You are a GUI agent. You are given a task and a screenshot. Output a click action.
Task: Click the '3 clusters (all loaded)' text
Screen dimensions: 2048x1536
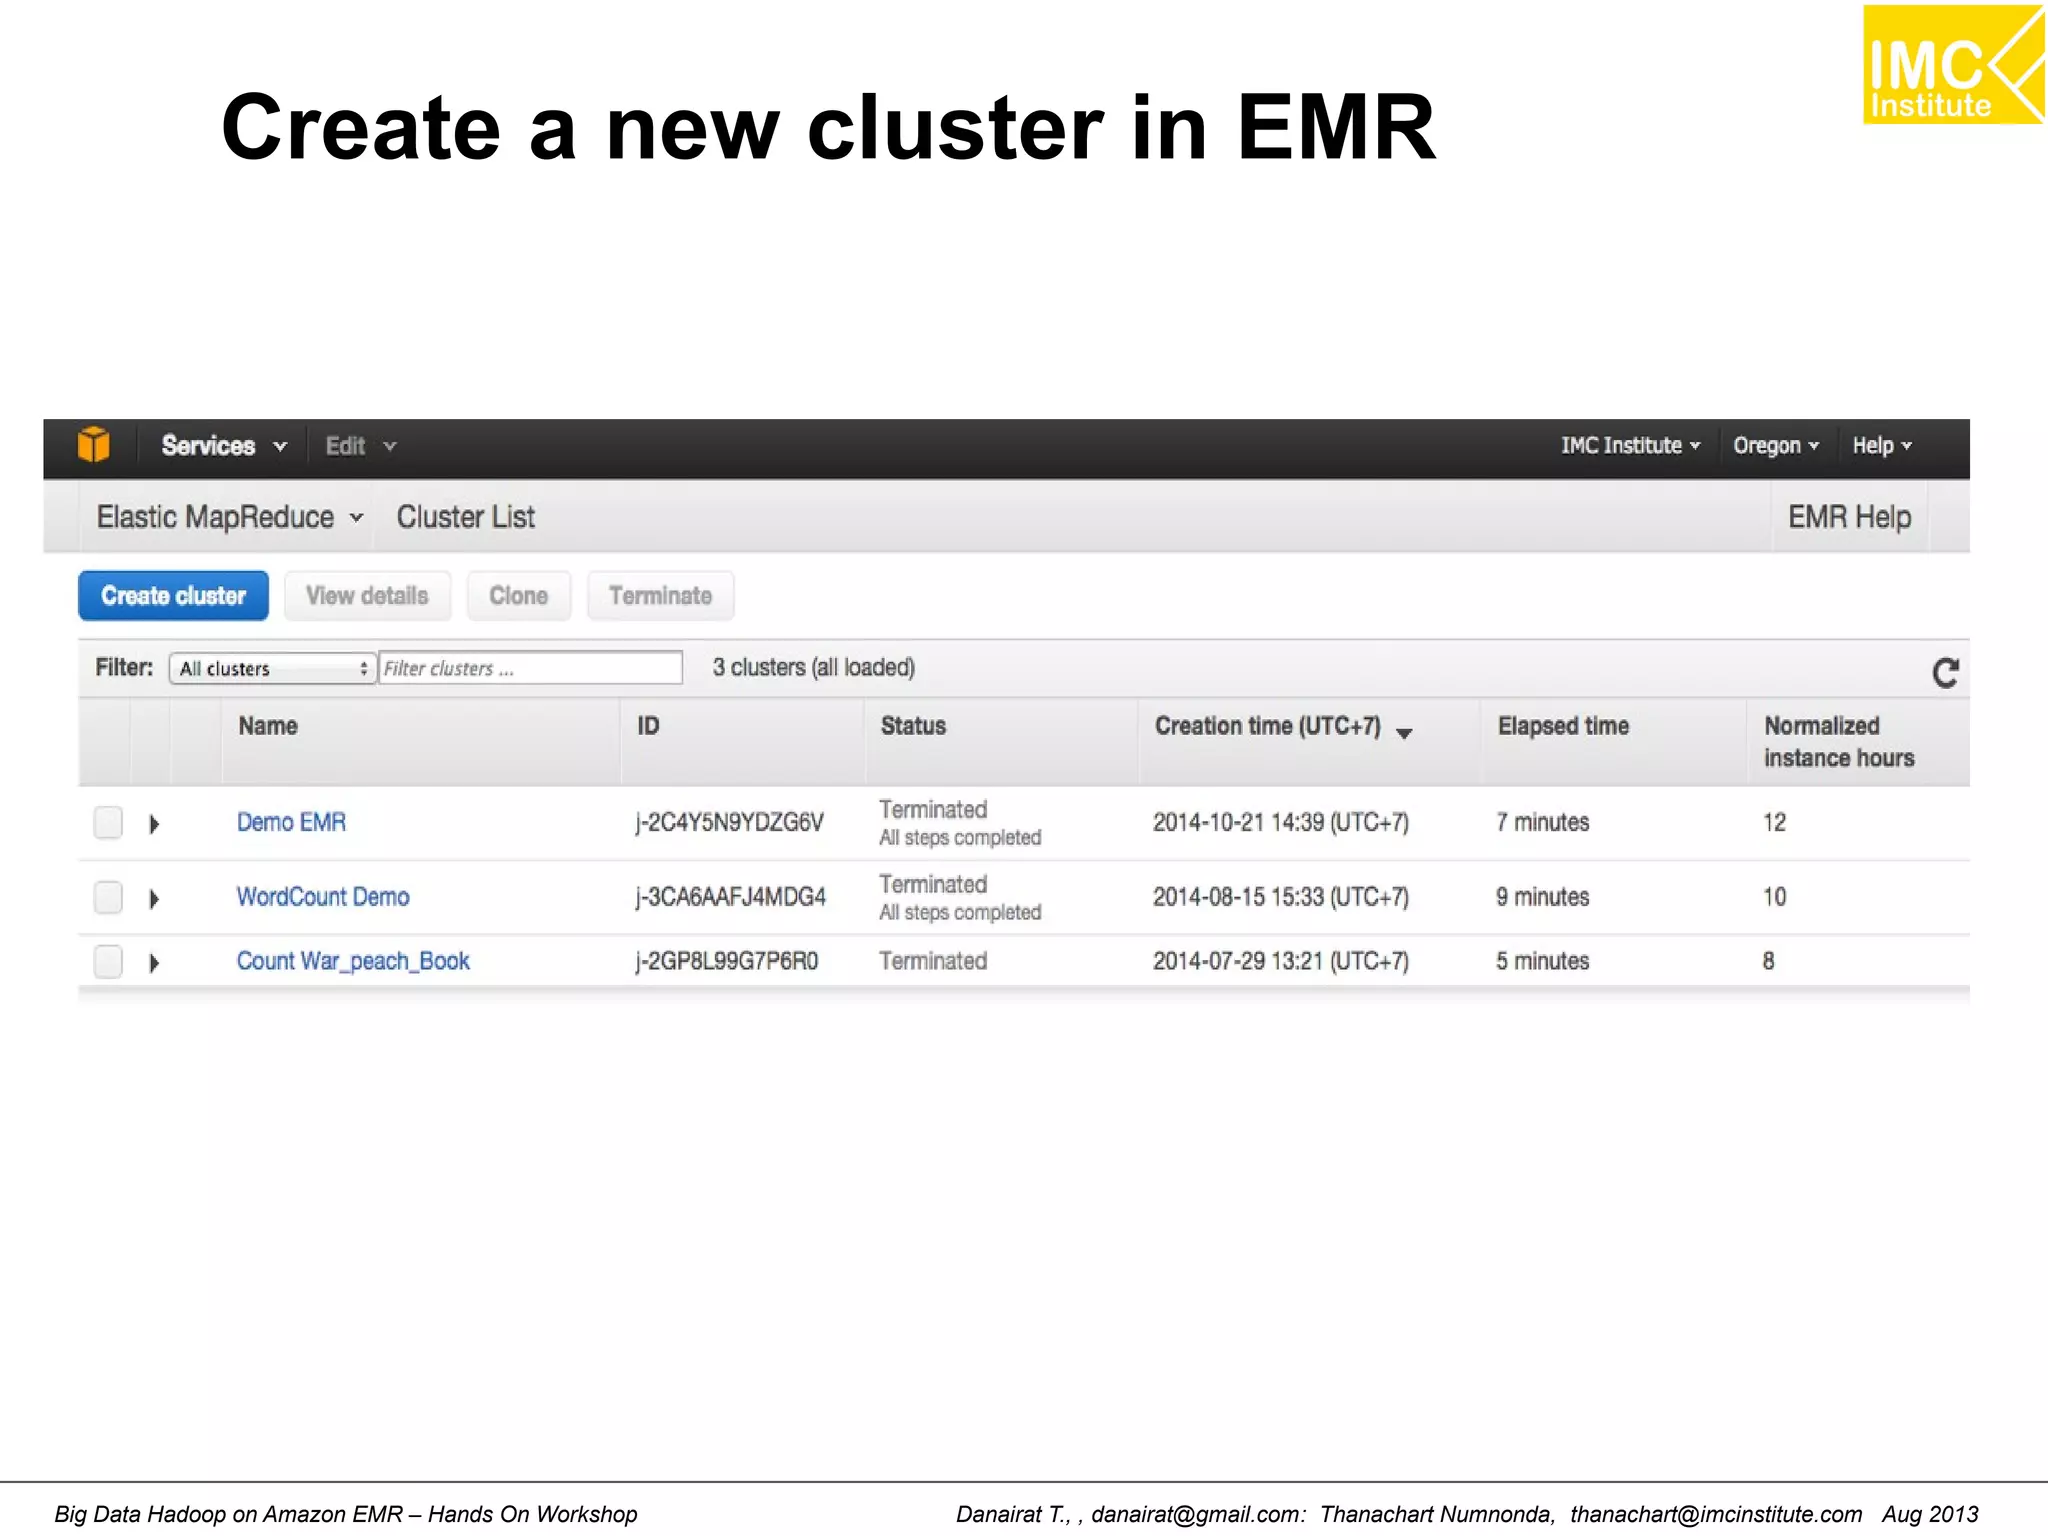click(814, 667)
